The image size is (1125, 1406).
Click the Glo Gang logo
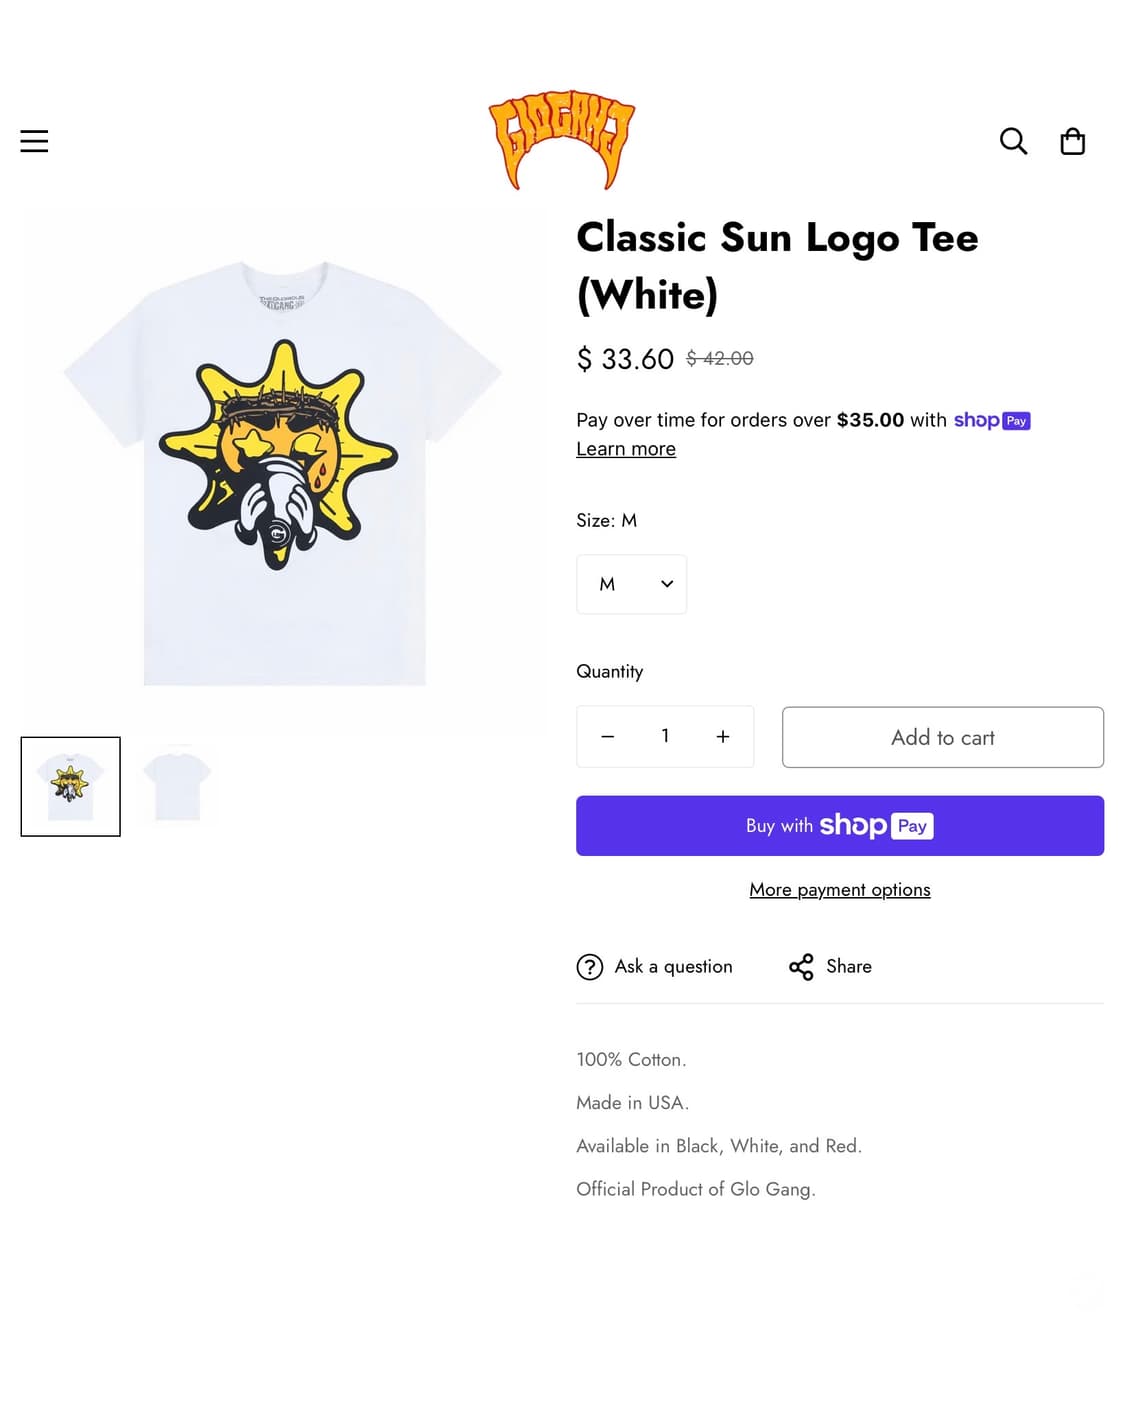tap(561, 140)
